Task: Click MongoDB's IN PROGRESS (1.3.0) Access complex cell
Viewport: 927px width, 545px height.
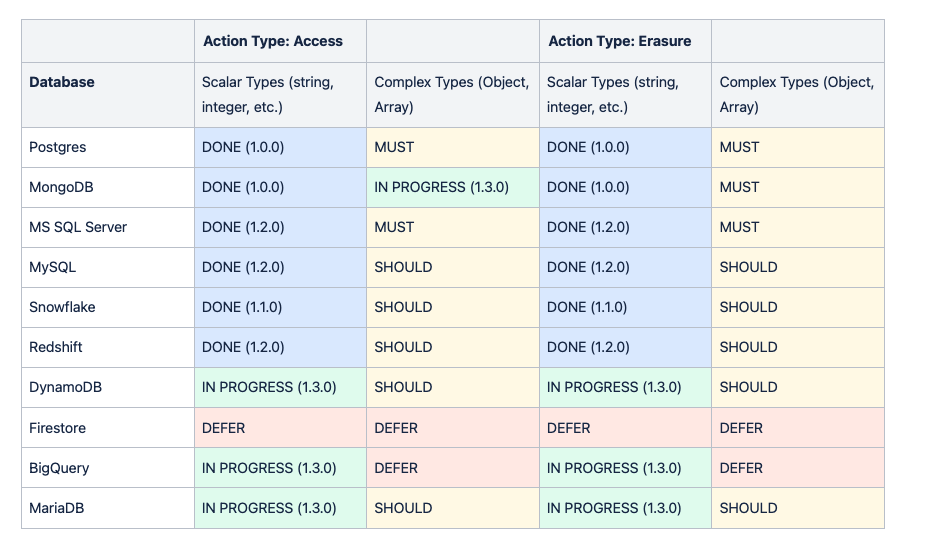Action: click(453, 187)
